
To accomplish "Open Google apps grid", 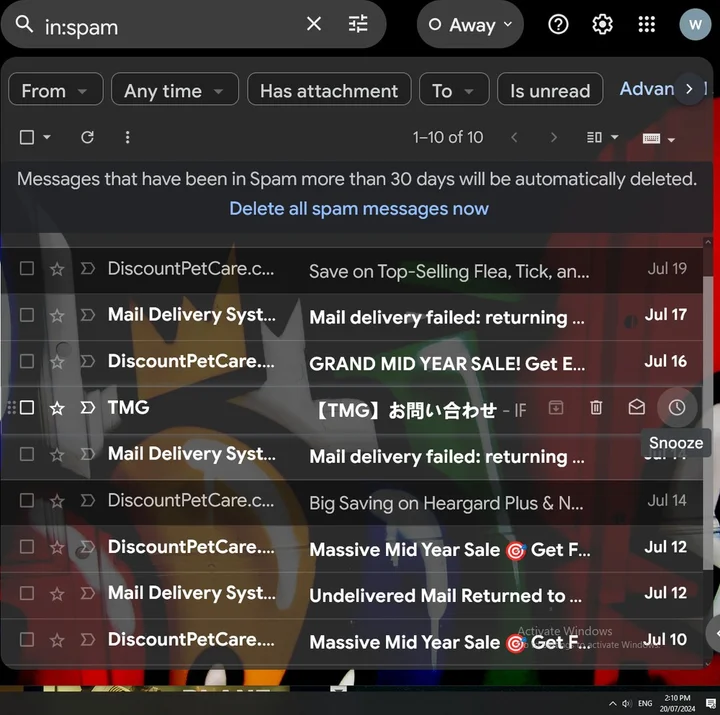I will point(647,24).
